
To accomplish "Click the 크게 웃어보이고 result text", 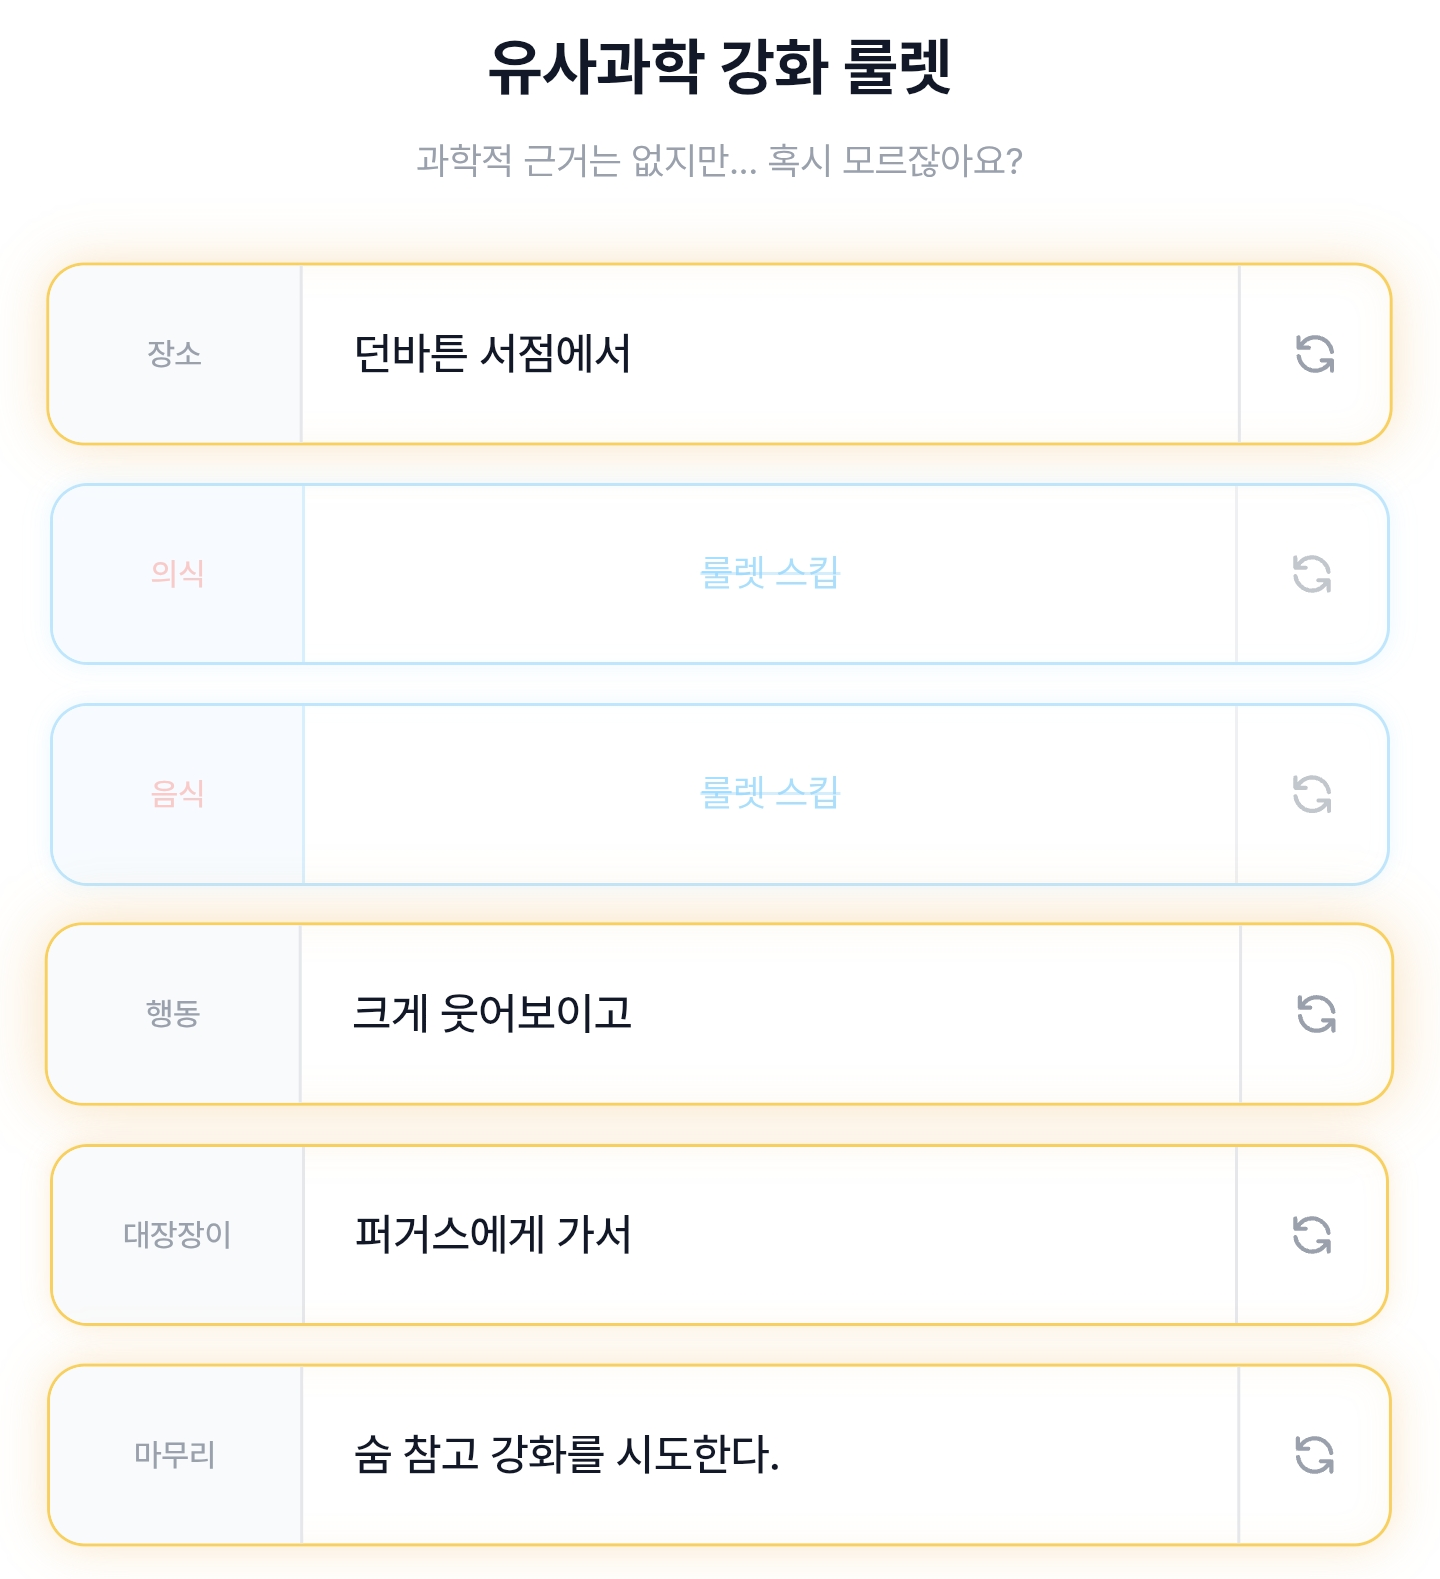I will (x=492, y=1014).
